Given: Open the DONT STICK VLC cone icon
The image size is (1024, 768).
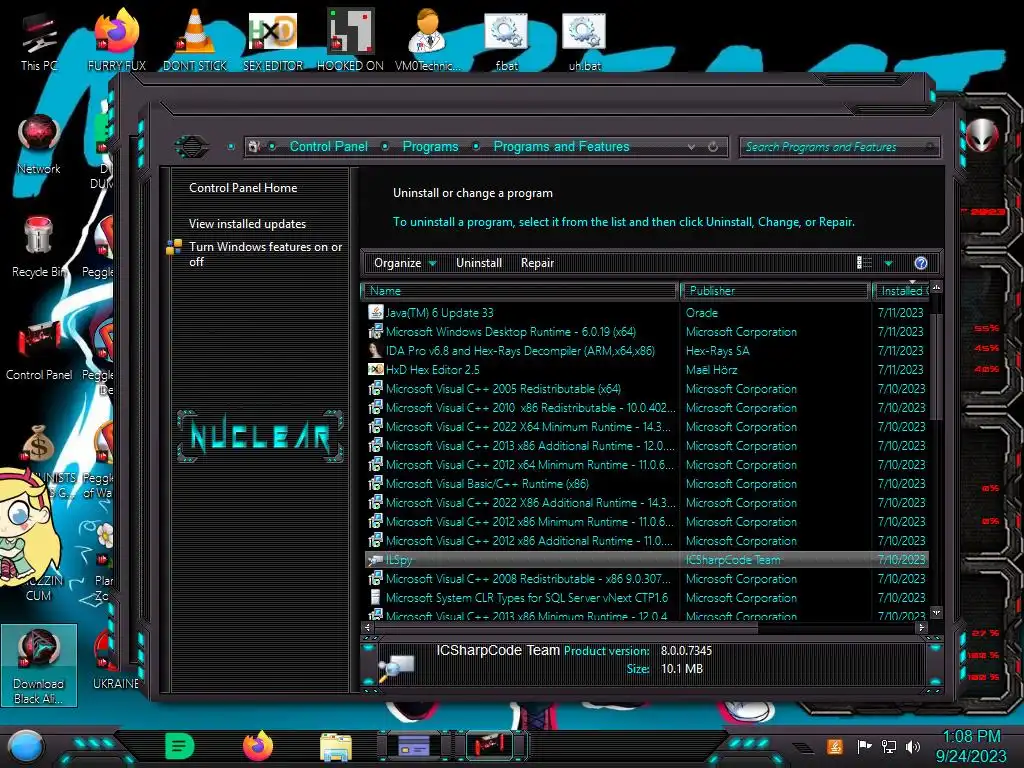Looking at the screenshot, I should (195, 40).
